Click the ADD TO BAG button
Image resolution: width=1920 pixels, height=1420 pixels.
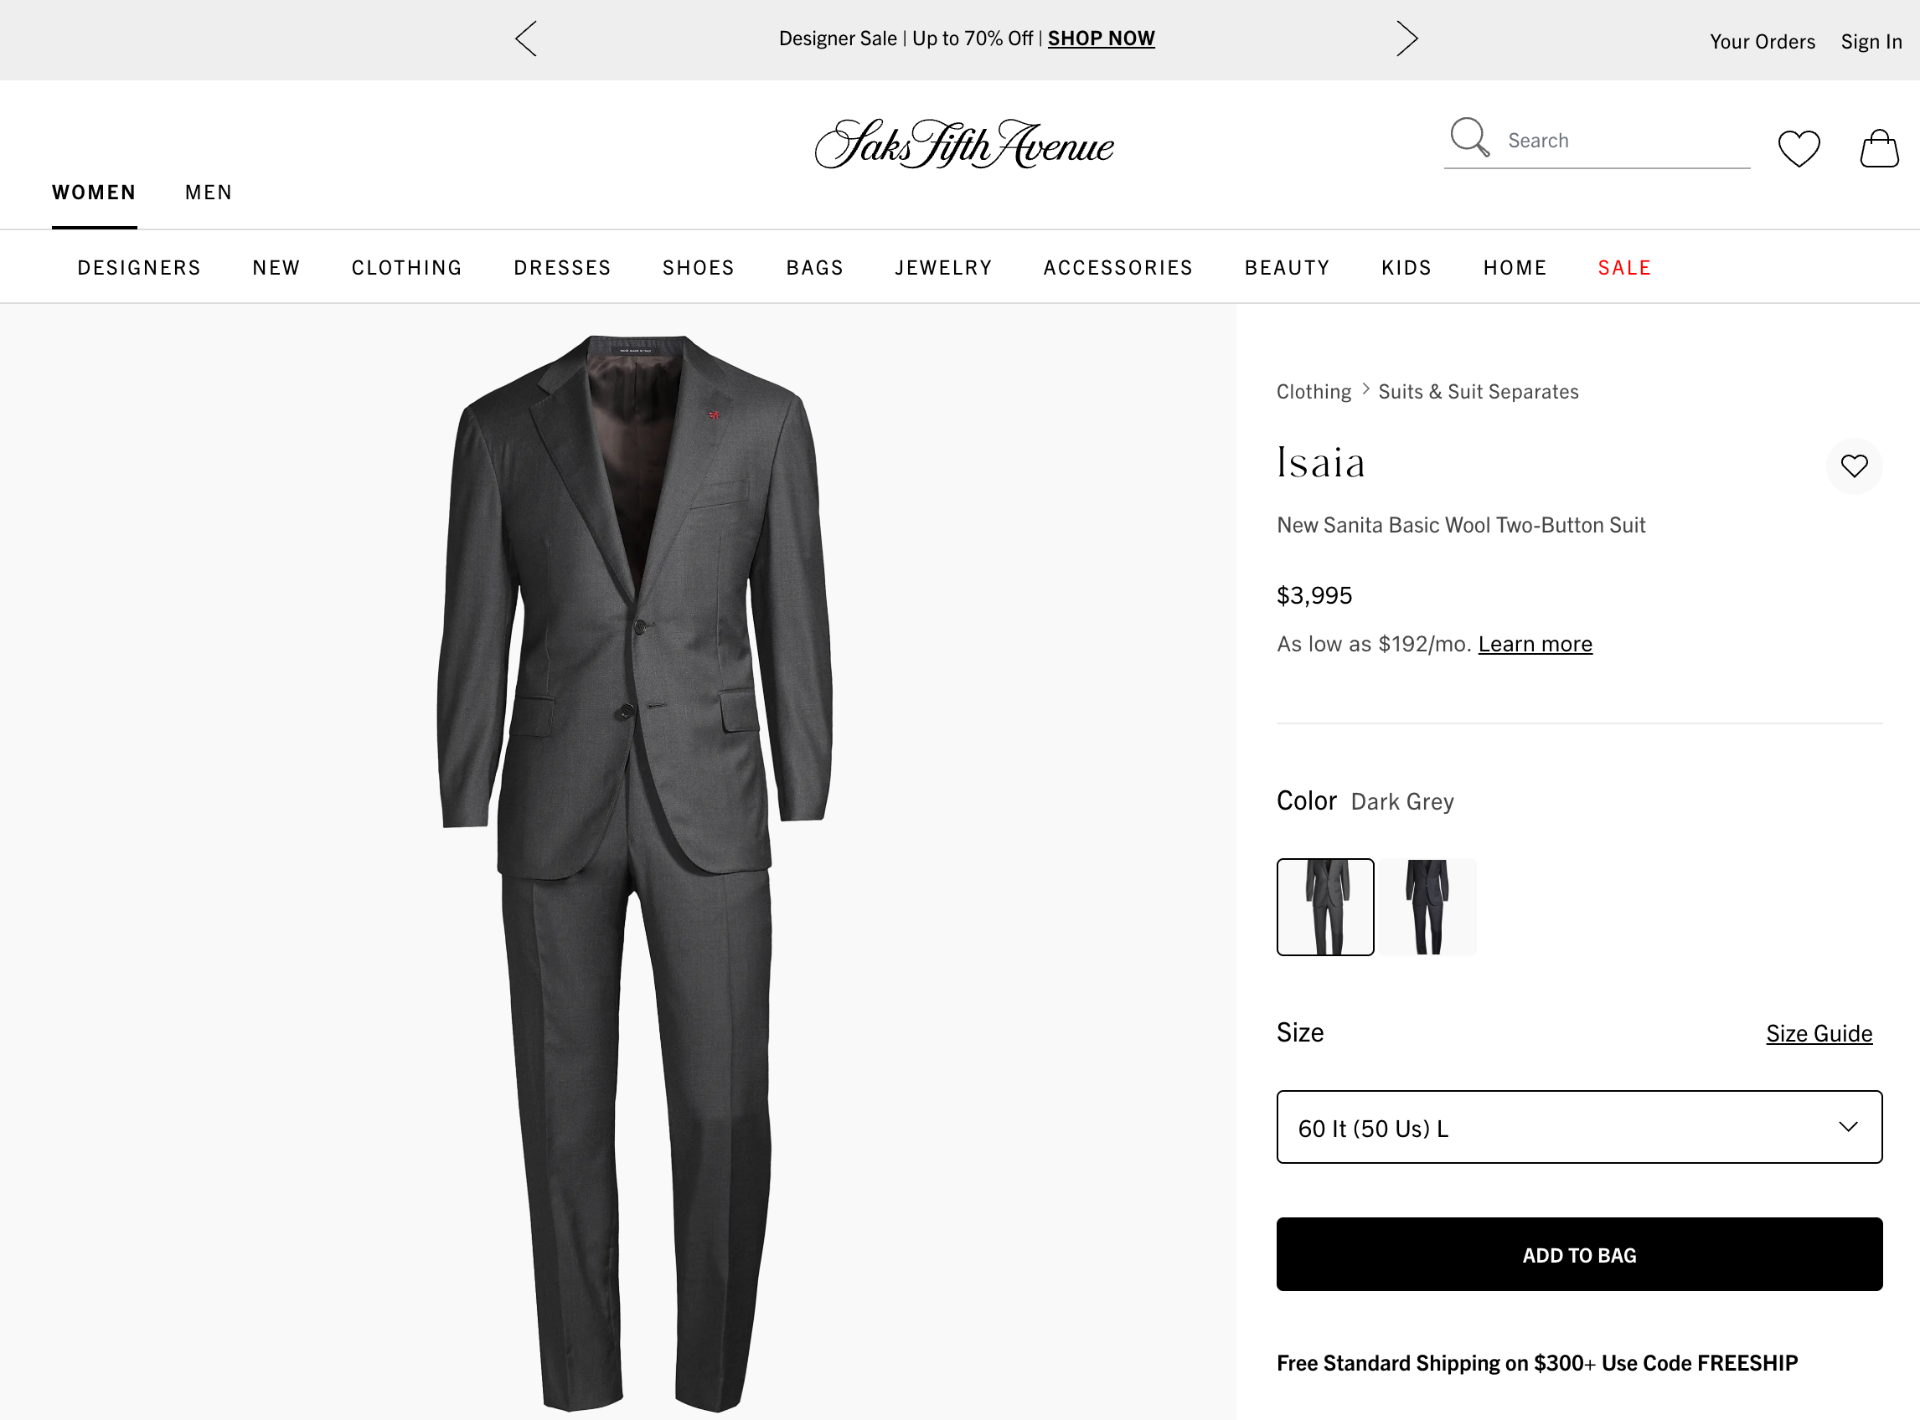tap(1578, 1254)
